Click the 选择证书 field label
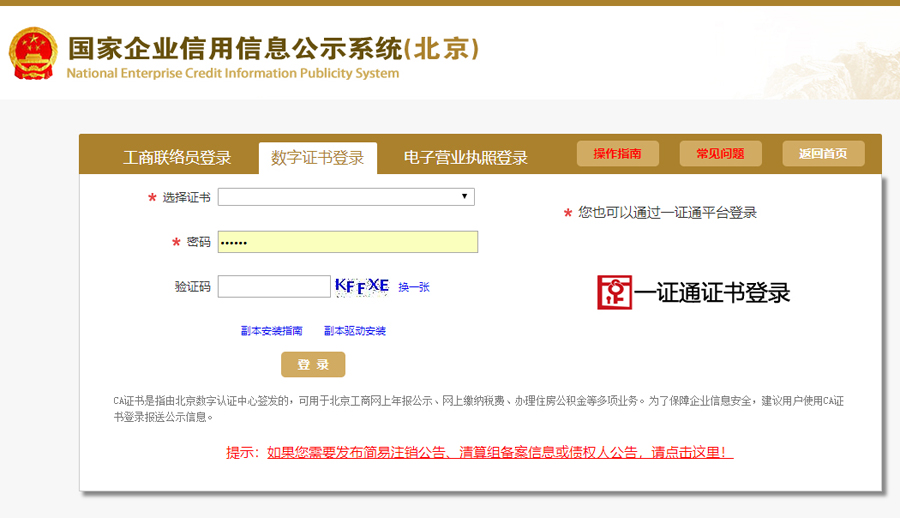This screenshot has height=518, width=900. point(187,198)
